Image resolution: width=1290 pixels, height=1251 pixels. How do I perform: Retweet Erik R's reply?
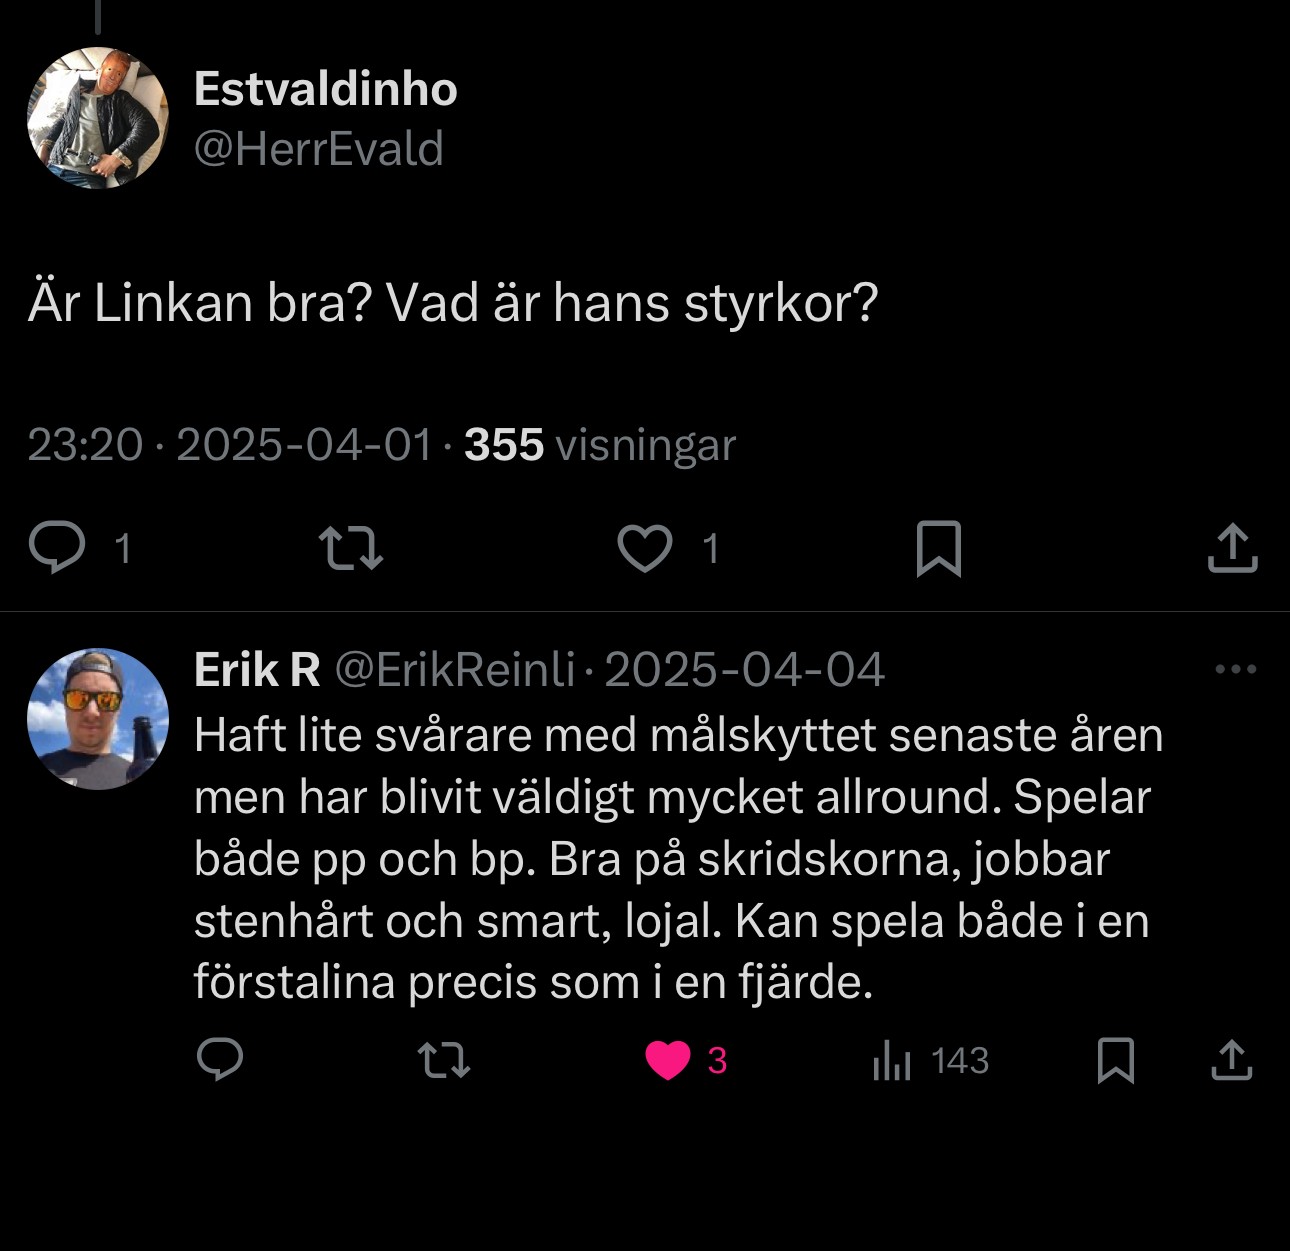443,1060
